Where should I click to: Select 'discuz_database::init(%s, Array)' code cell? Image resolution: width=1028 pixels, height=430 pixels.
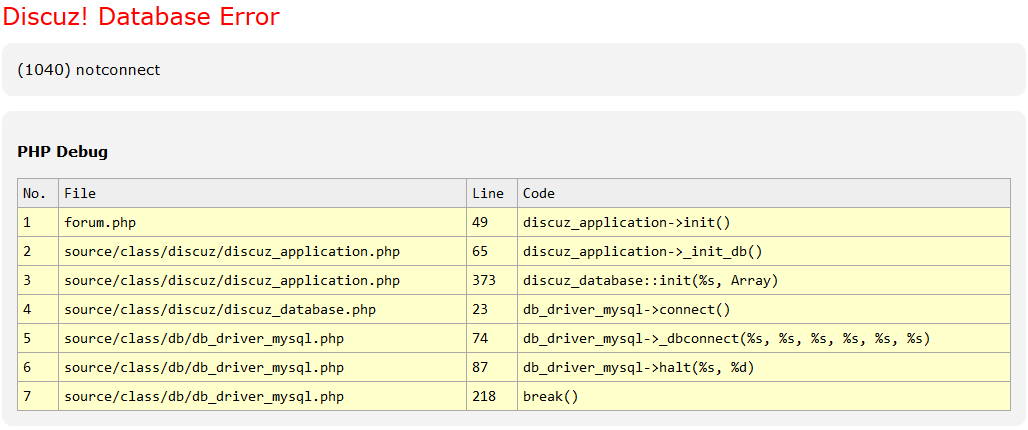tap(764, 281)
